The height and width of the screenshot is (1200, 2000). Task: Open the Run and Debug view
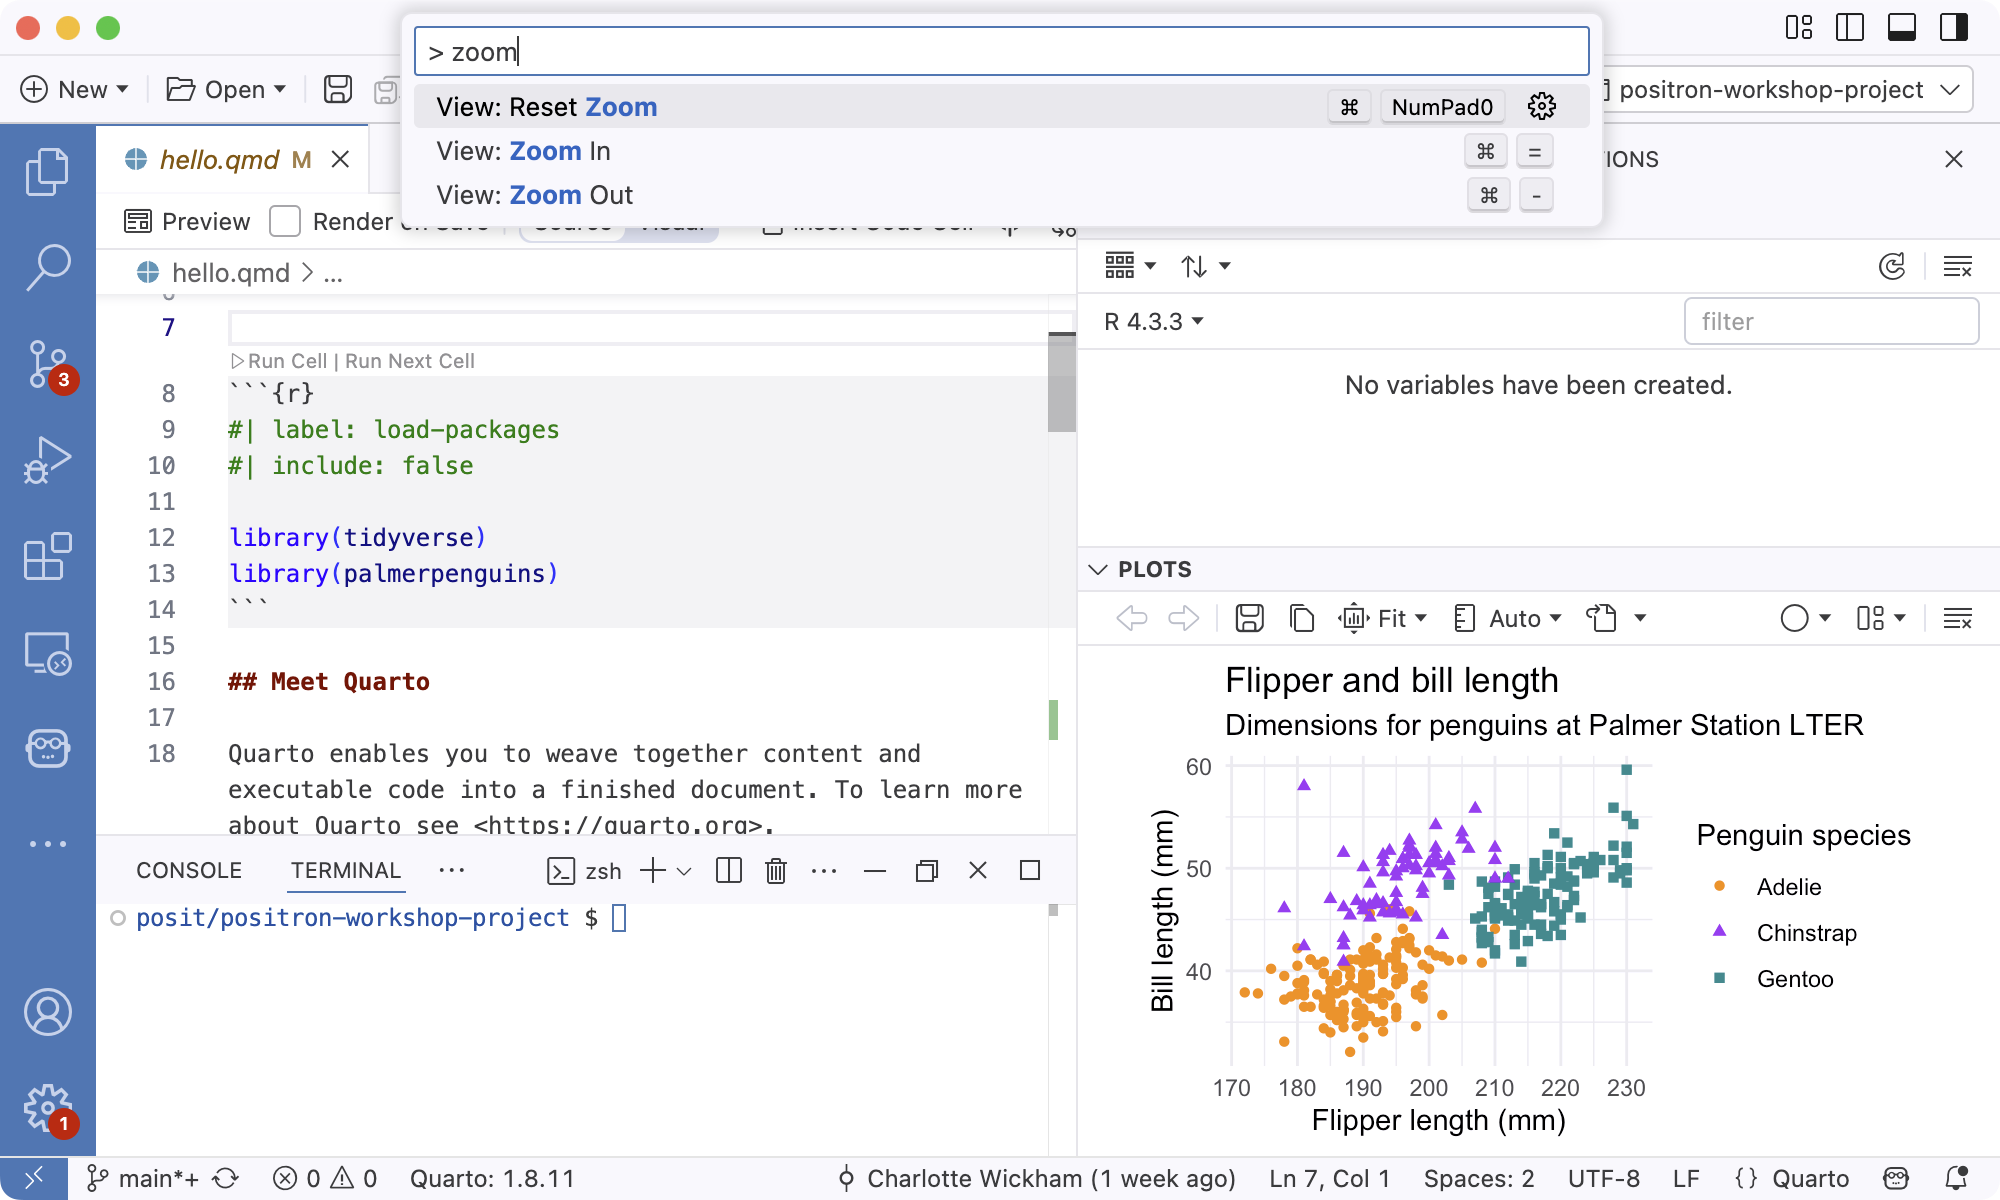click(x=47, y=461)
